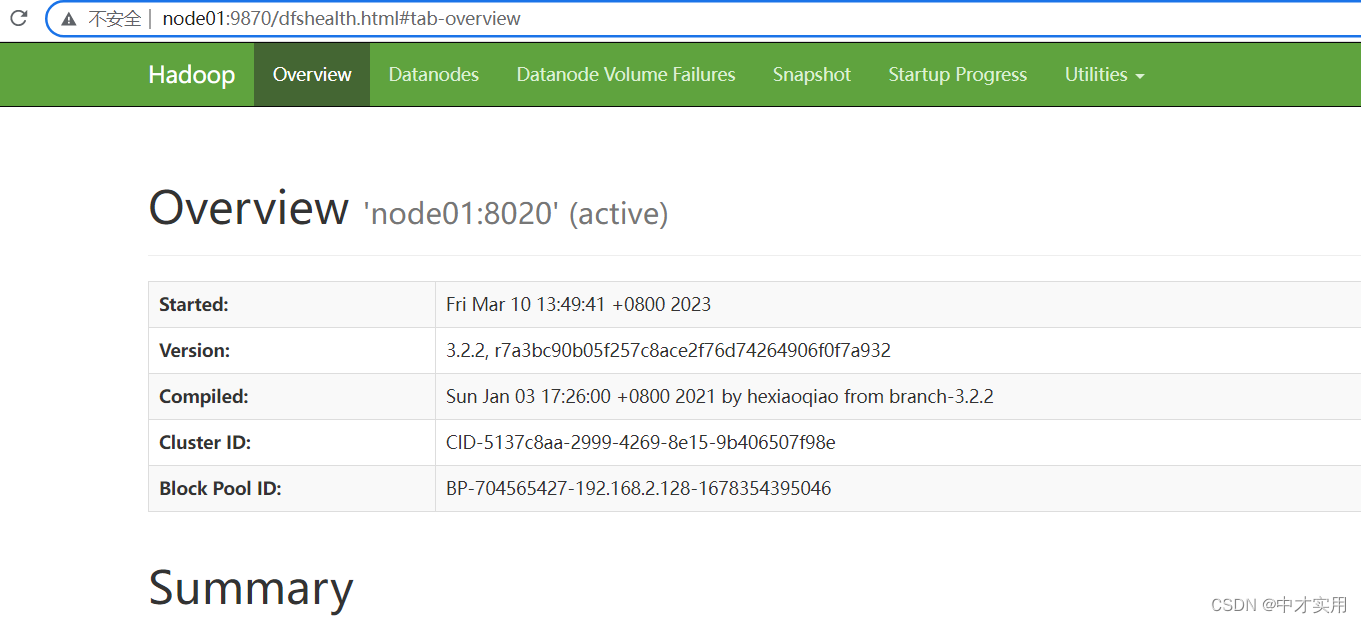Reload the page with the refresh icon
Viewport: 1361px width, 623px height.
(19, 18)
